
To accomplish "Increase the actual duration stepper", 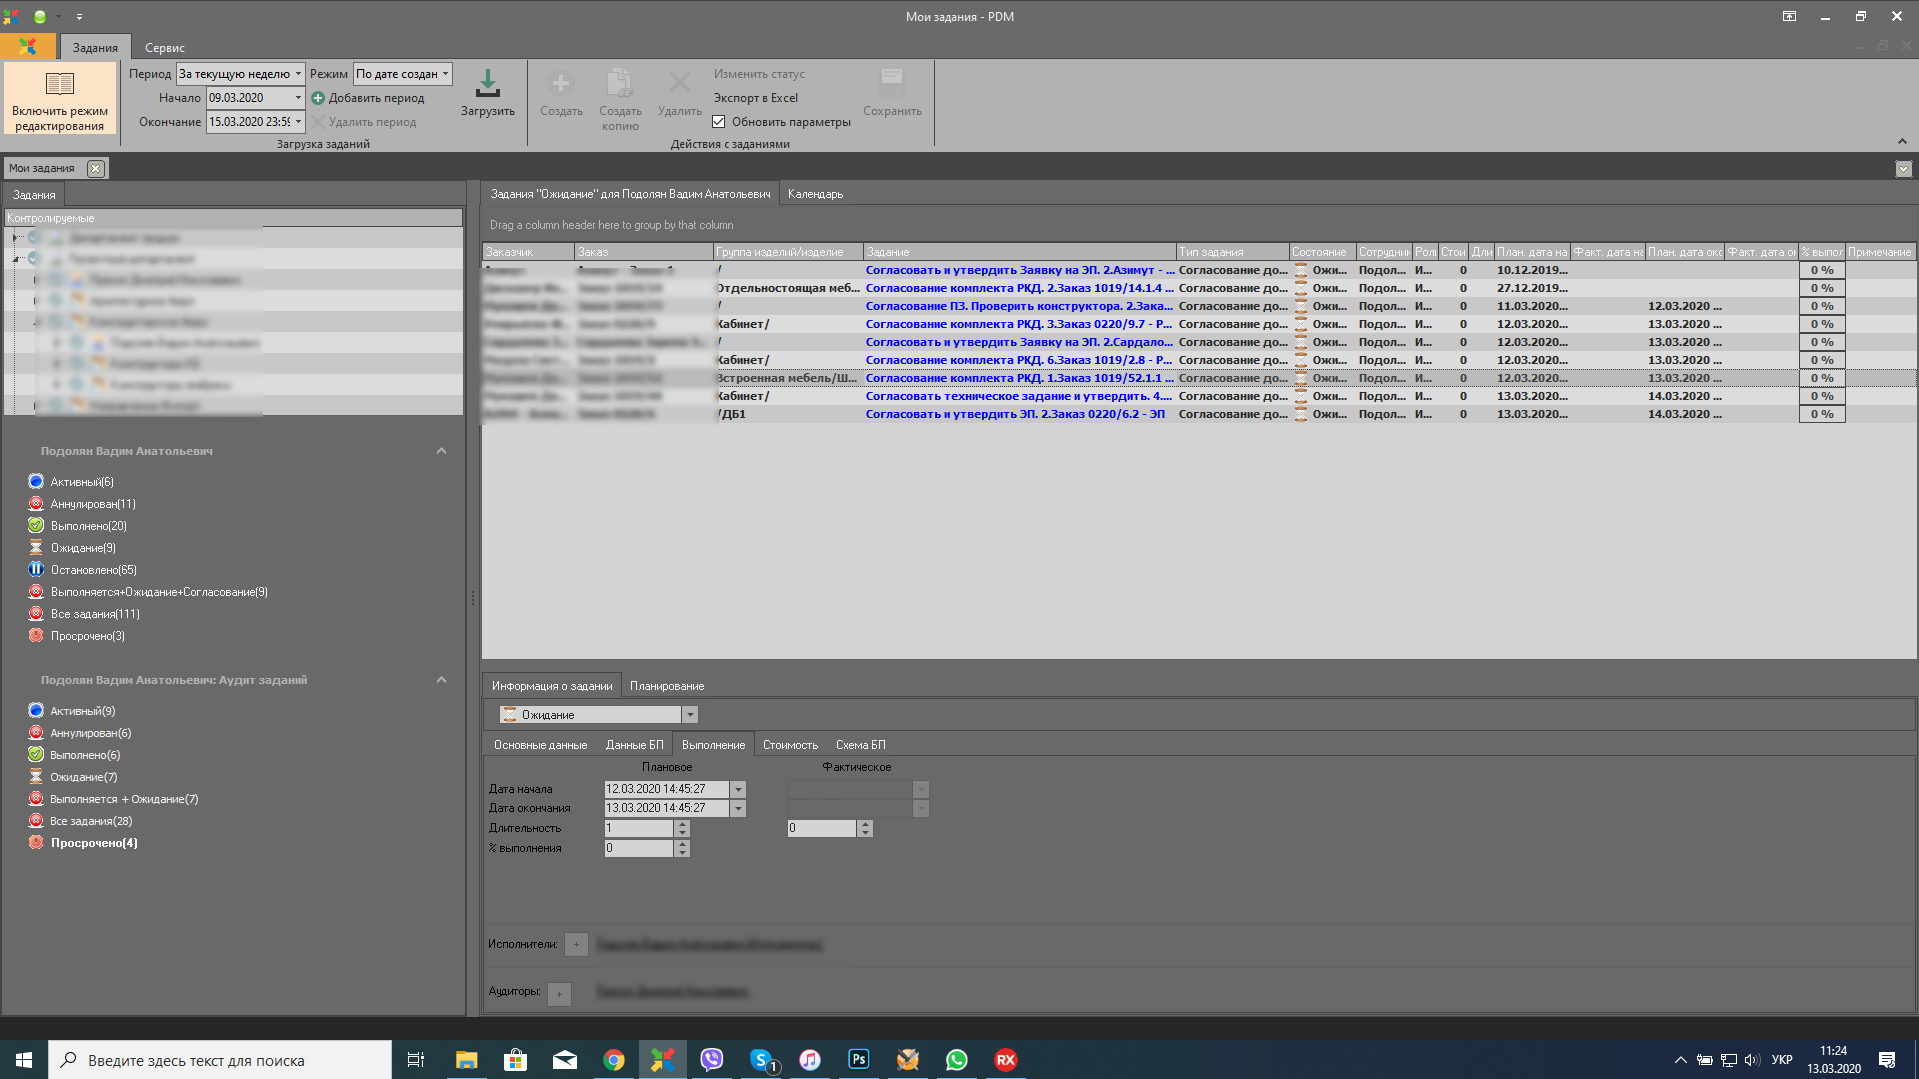I will 865,824.
